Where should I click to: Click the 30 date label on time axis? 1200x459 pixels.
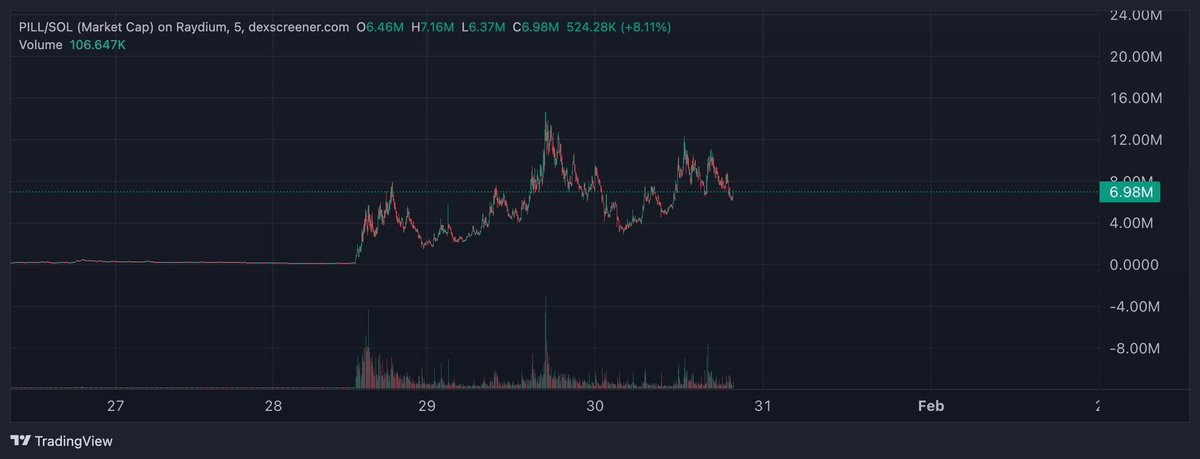pos(595,406)
